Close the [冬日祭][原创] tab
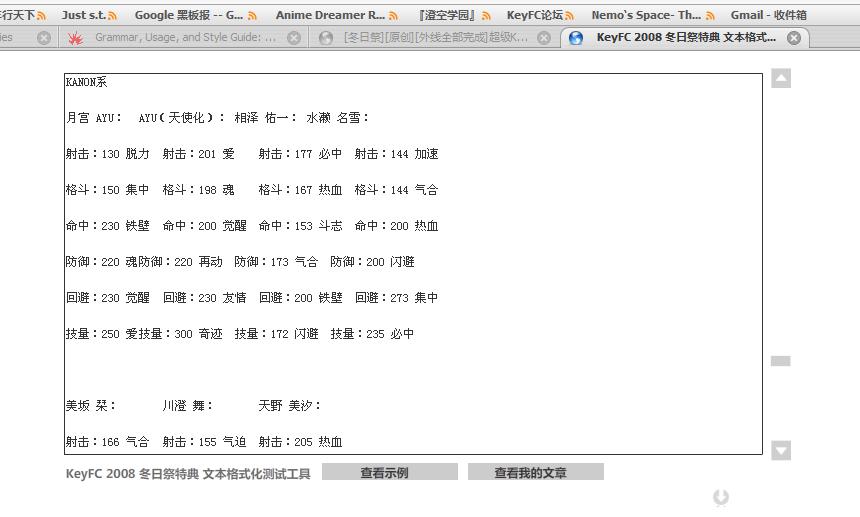Image resolution: width=860 pixels, height=517 pixels. tap(544, 38)
